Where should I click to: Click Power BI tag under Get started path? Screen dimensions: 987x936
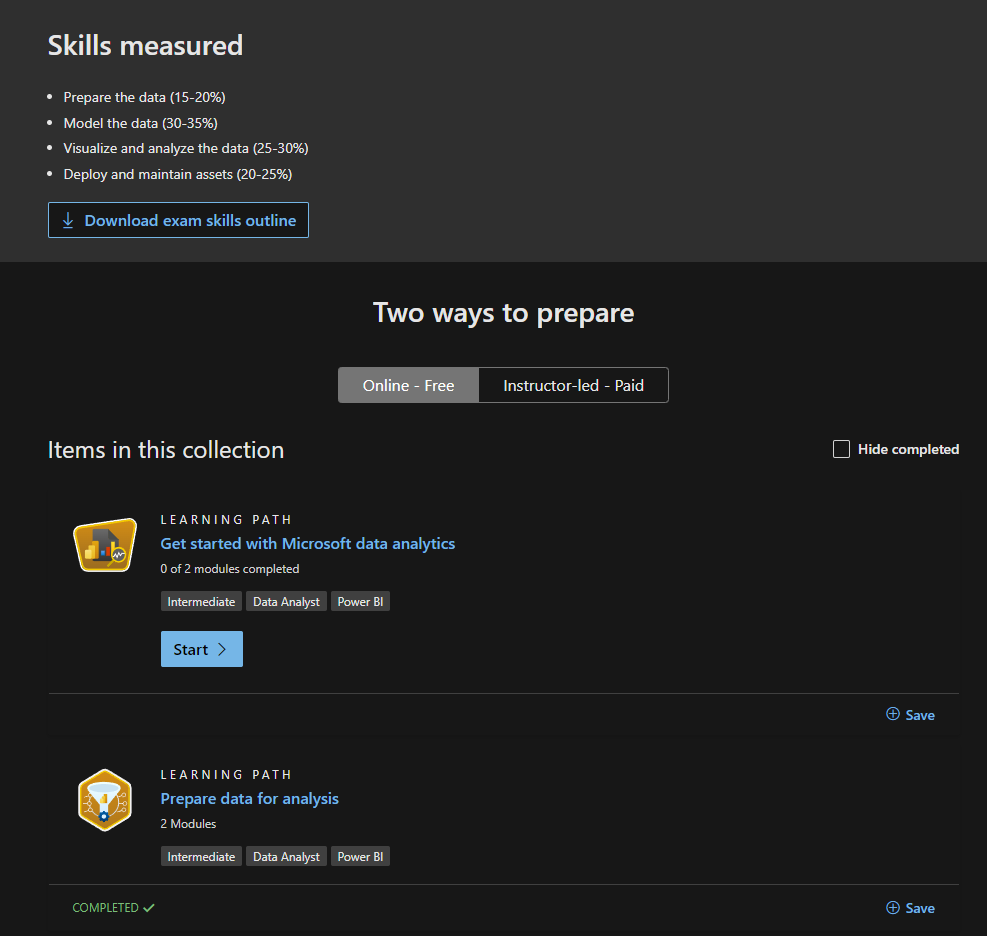coord(360,601)
